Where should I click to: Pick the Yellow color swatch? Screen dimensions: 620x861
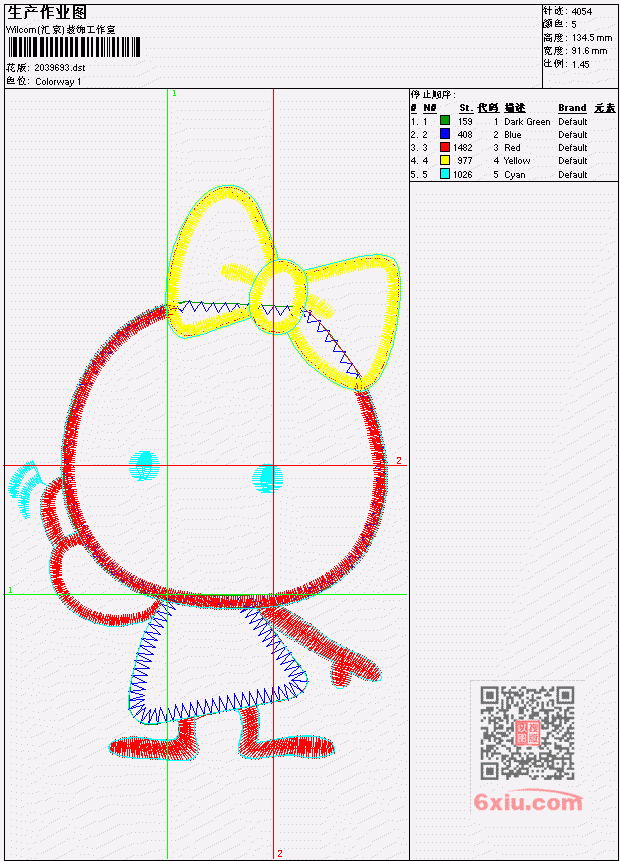pyautogui.click(x=445, y=160)
